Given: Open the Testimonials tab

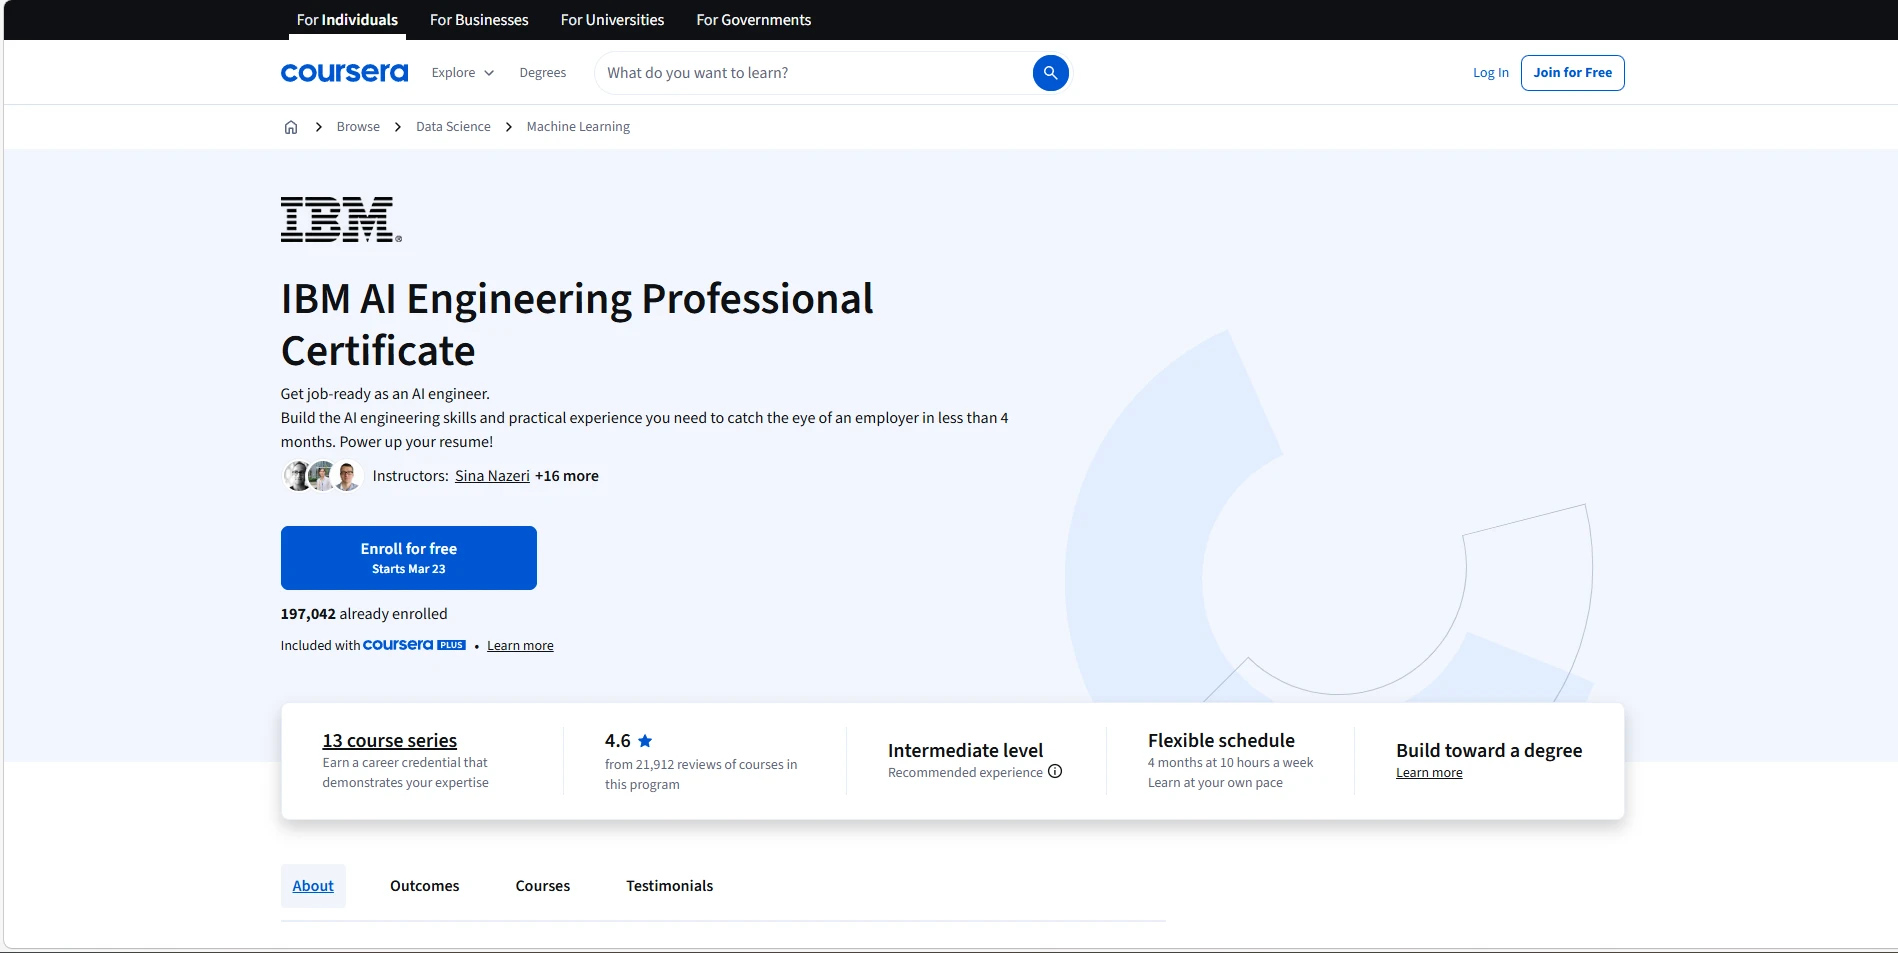Looking at the screenshot, I should tap(668, 885).
